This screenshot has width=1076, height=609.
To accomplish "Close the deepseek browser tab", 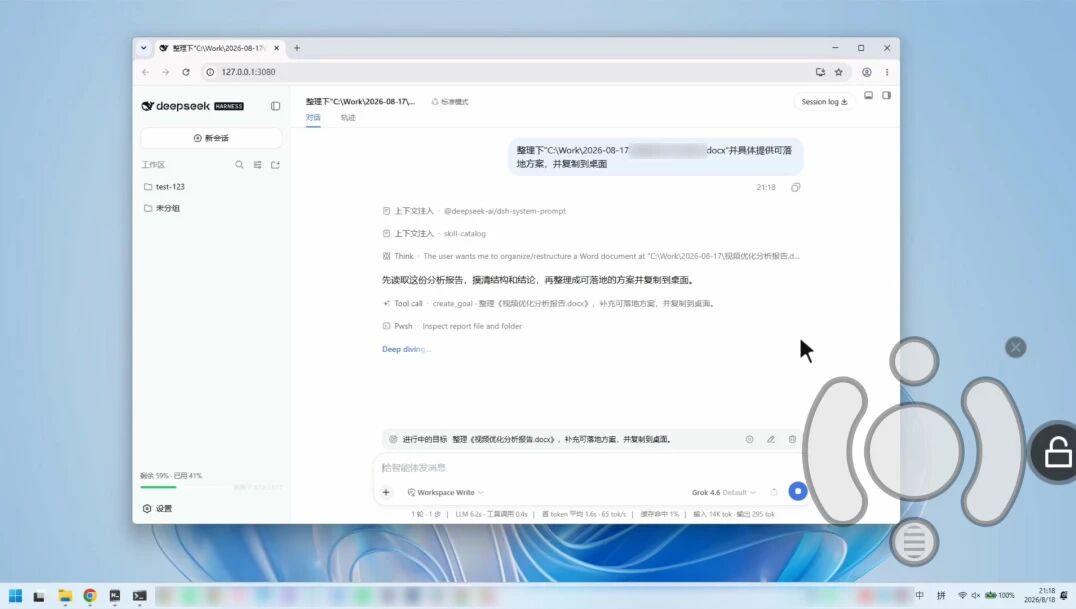I will (277, 48).
